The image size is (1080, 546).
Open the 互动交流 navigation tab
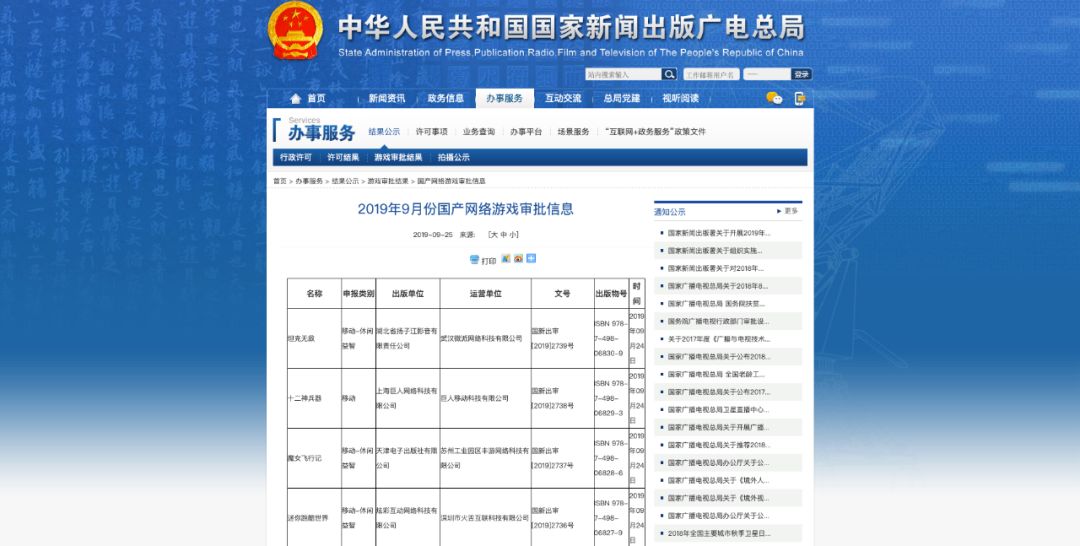(x=563, y=98)
